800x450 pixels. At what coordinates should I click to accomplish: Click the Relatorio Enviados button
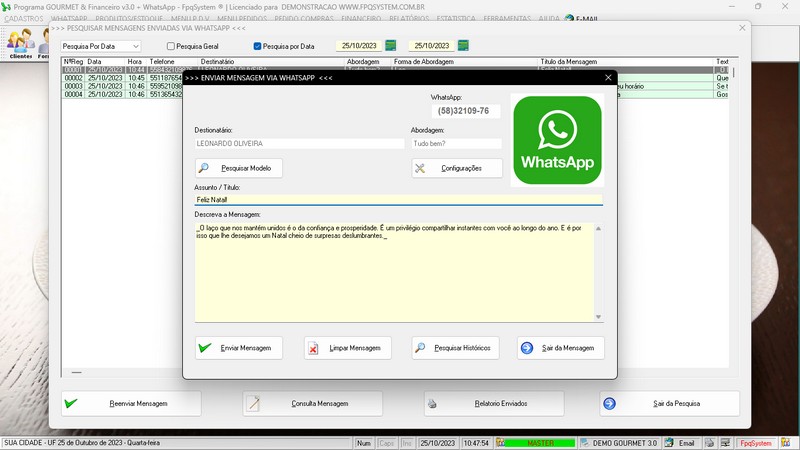(x=494, y=404)
